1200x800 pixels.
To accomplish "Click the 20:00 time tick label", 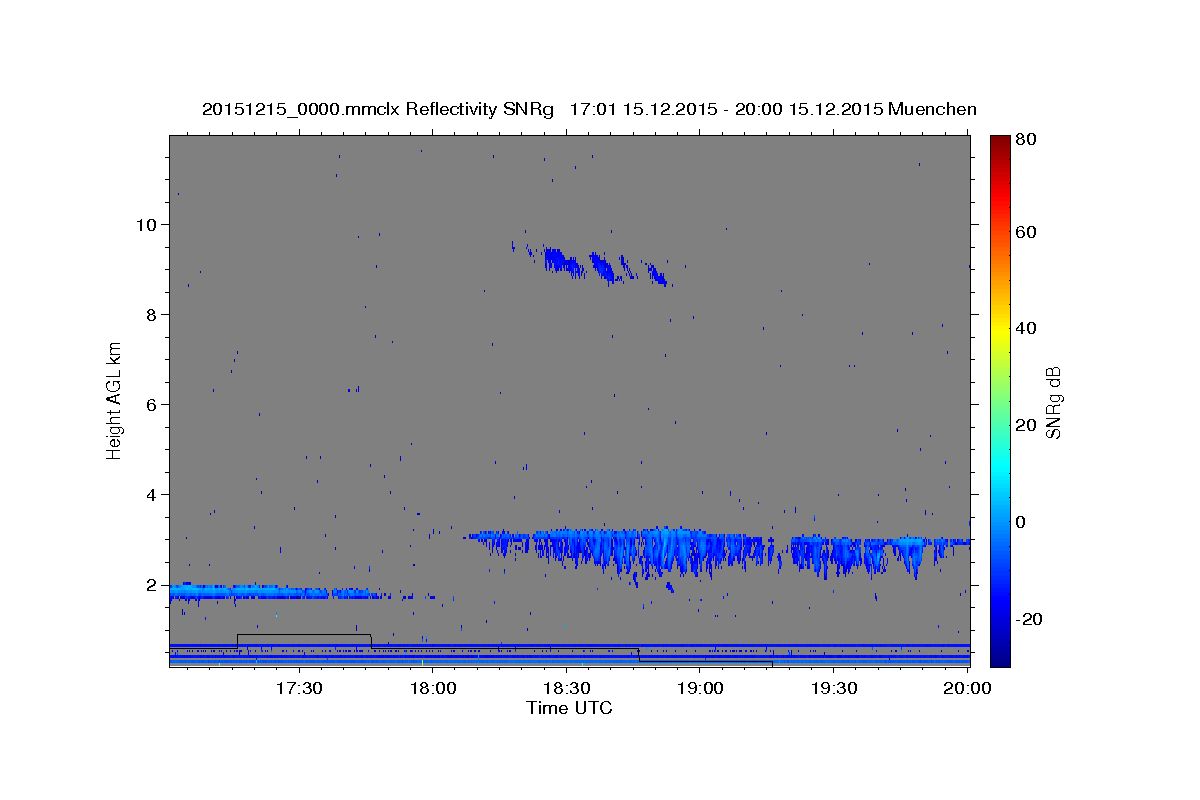I will (x=967, y=689).
